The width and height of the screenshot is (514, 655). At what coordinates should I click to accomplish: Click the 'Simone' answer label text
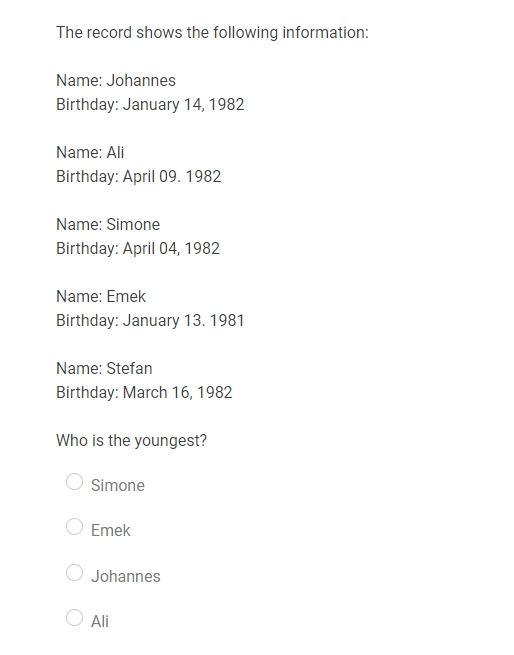click(118, 485)
